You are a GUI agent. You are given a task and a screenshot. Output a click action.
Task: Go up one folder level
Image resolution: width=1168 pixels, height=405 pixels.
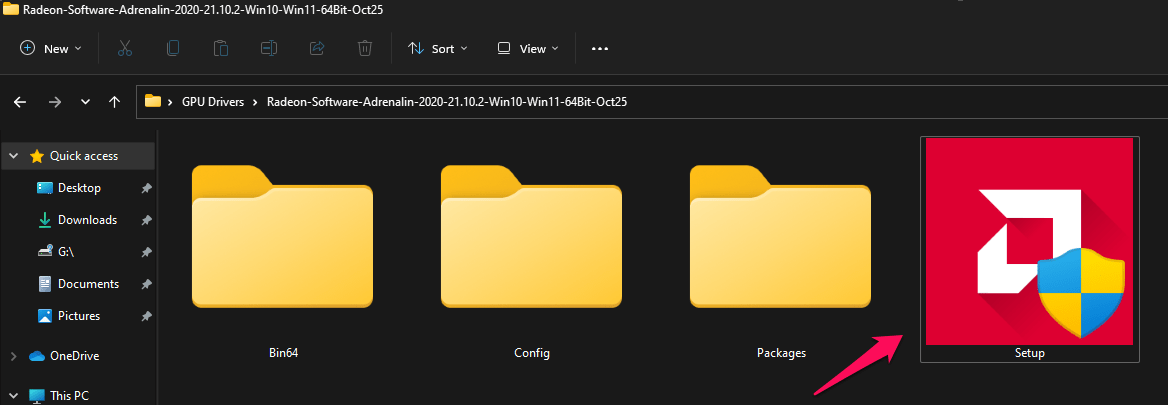tap(114, 102)
